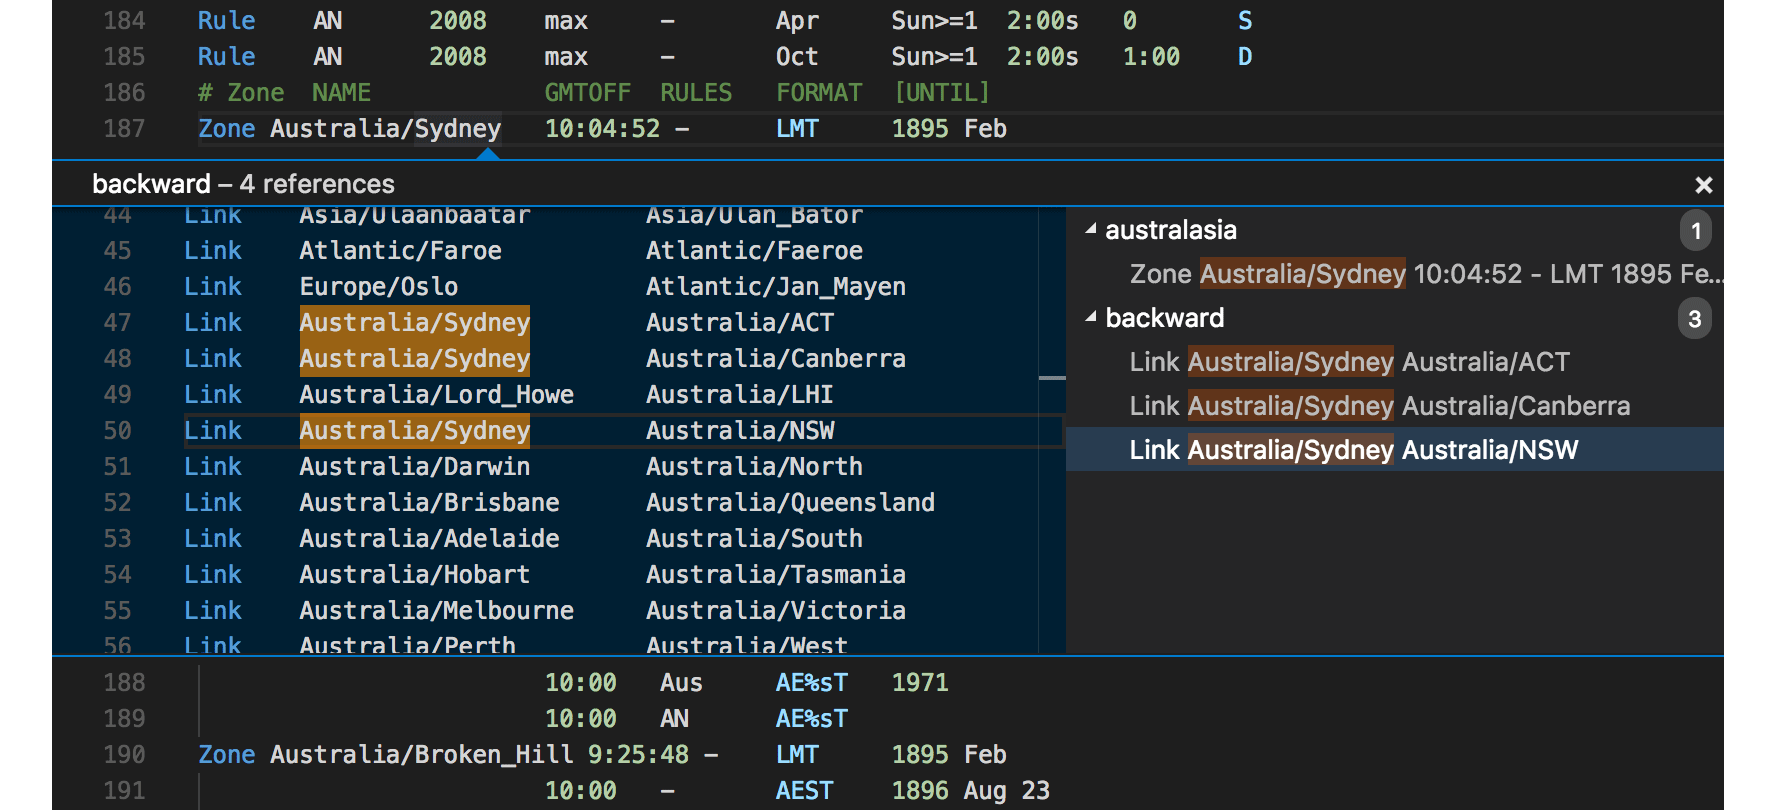Image resolution: width=1776 pixels, height=810 pixels.
Task: Click Atlantic/Faroe on preview line 45
Action: (x=400, y=251)
